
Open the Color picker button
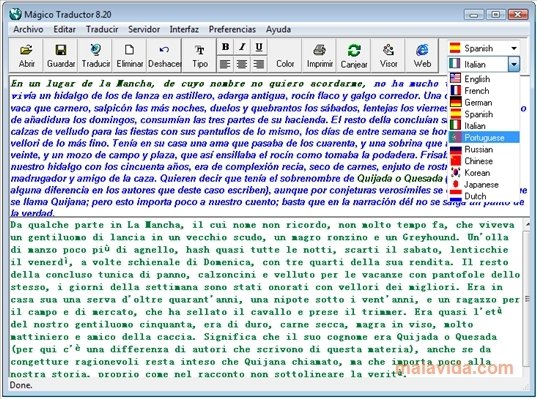click(x=285, y=55)
